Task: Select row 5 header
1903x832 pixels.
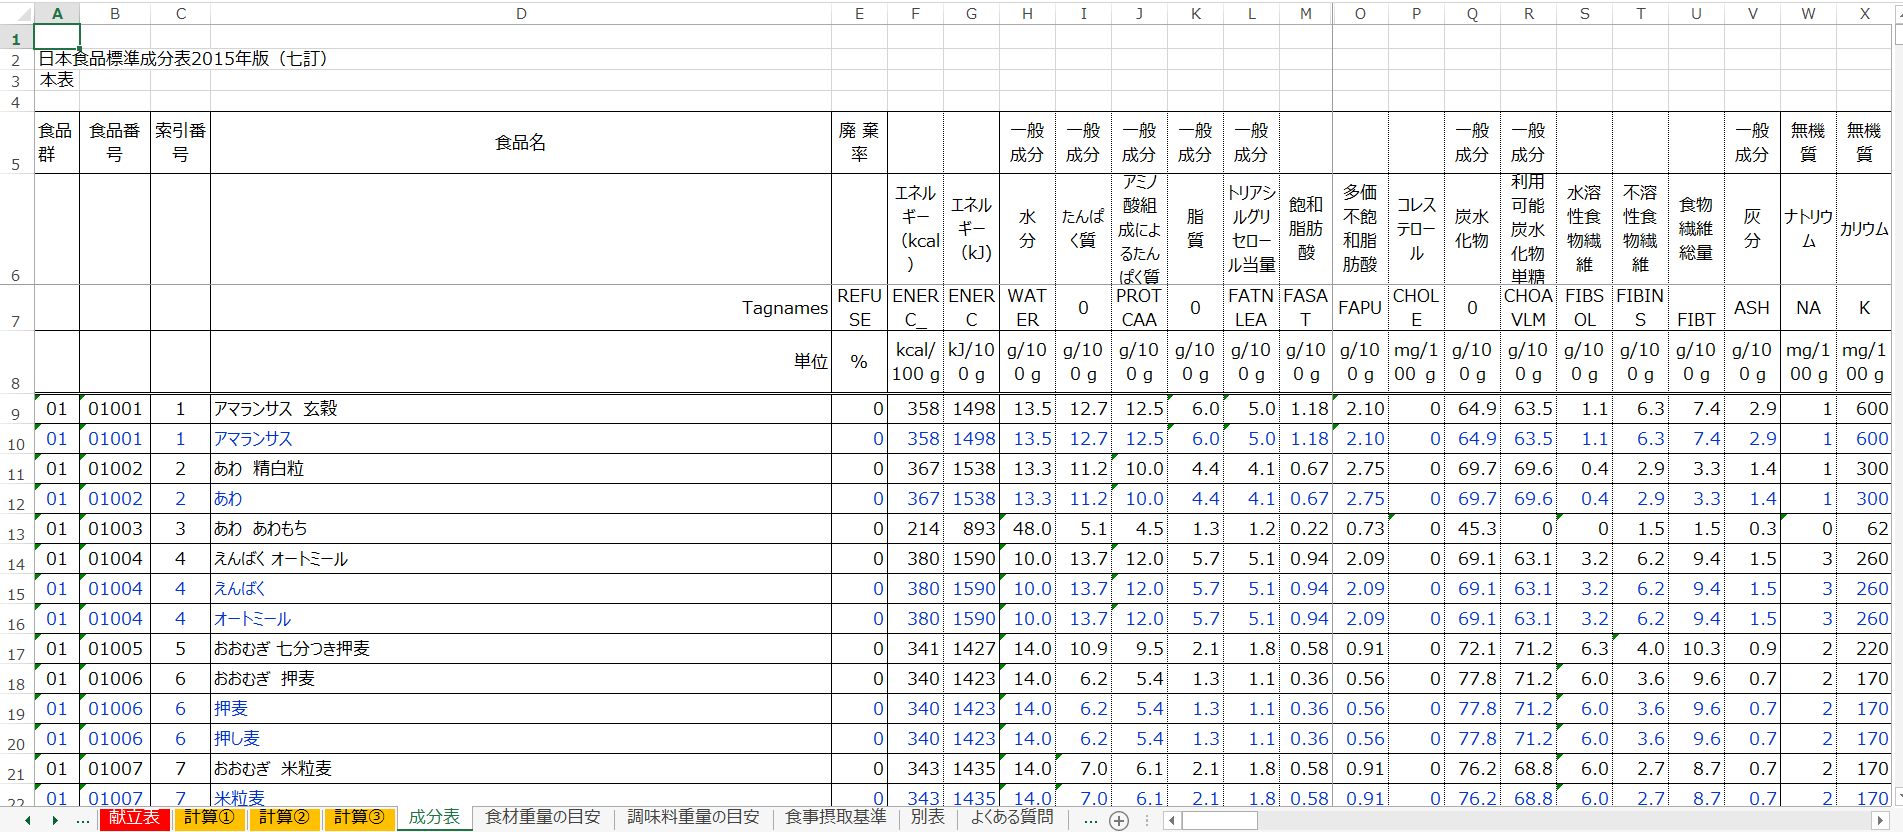Action: (x=16, y=143)
